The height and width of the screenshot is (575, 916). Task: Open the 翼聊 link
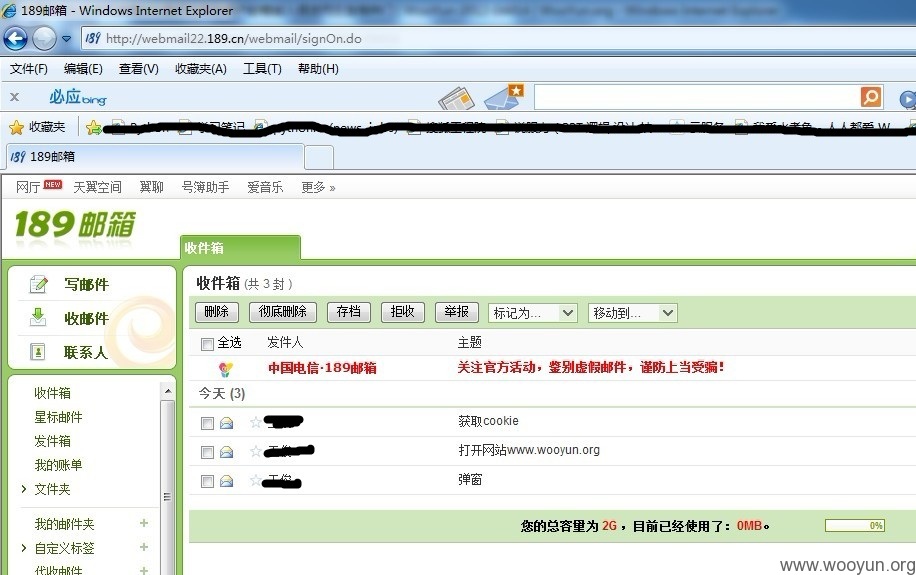tap(151, 187)
